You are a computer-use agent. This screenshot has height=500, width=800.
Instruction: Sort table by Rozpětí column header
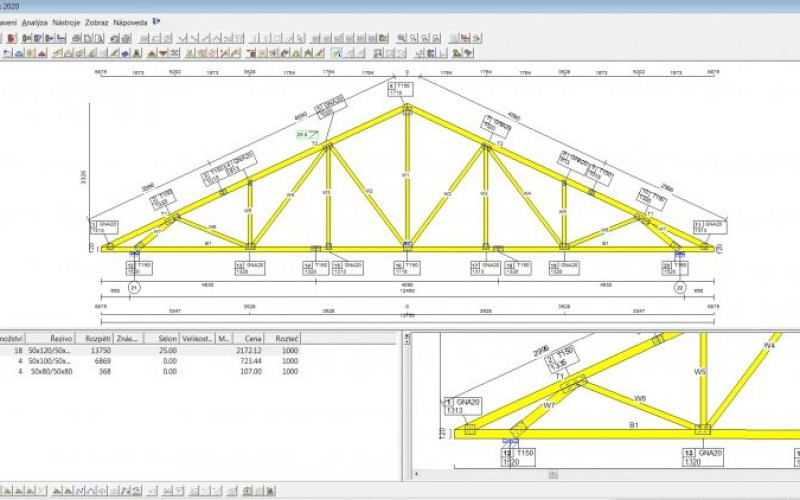(x=94, y=338)
